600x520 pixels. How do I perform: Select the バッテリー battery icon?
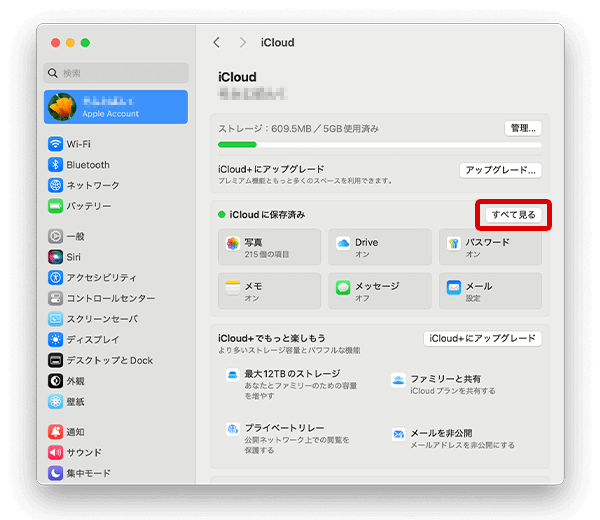55,206
